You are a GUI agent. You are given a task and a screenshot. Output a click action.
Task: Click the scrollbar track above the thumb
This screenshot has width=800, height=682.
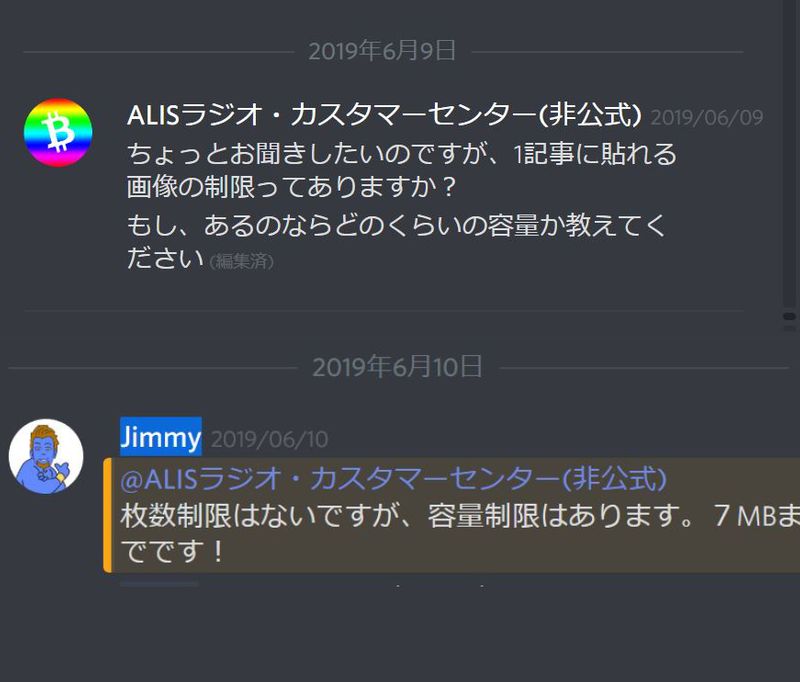tap(789, 153)
